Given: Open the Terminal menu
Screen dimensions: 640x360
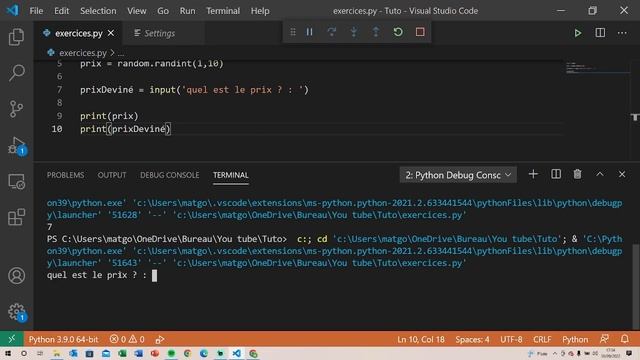Looking at the screenshot, I should coord(223,11).
